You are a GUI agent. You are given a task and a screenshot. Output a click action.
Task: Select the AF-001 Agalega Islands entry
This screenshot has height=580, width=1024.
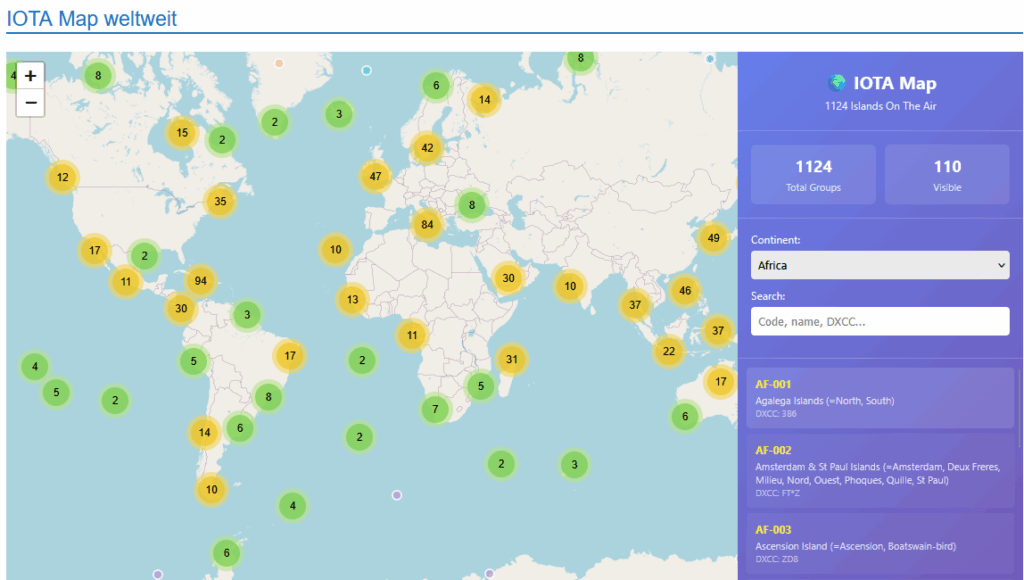[x=879, y=397]
